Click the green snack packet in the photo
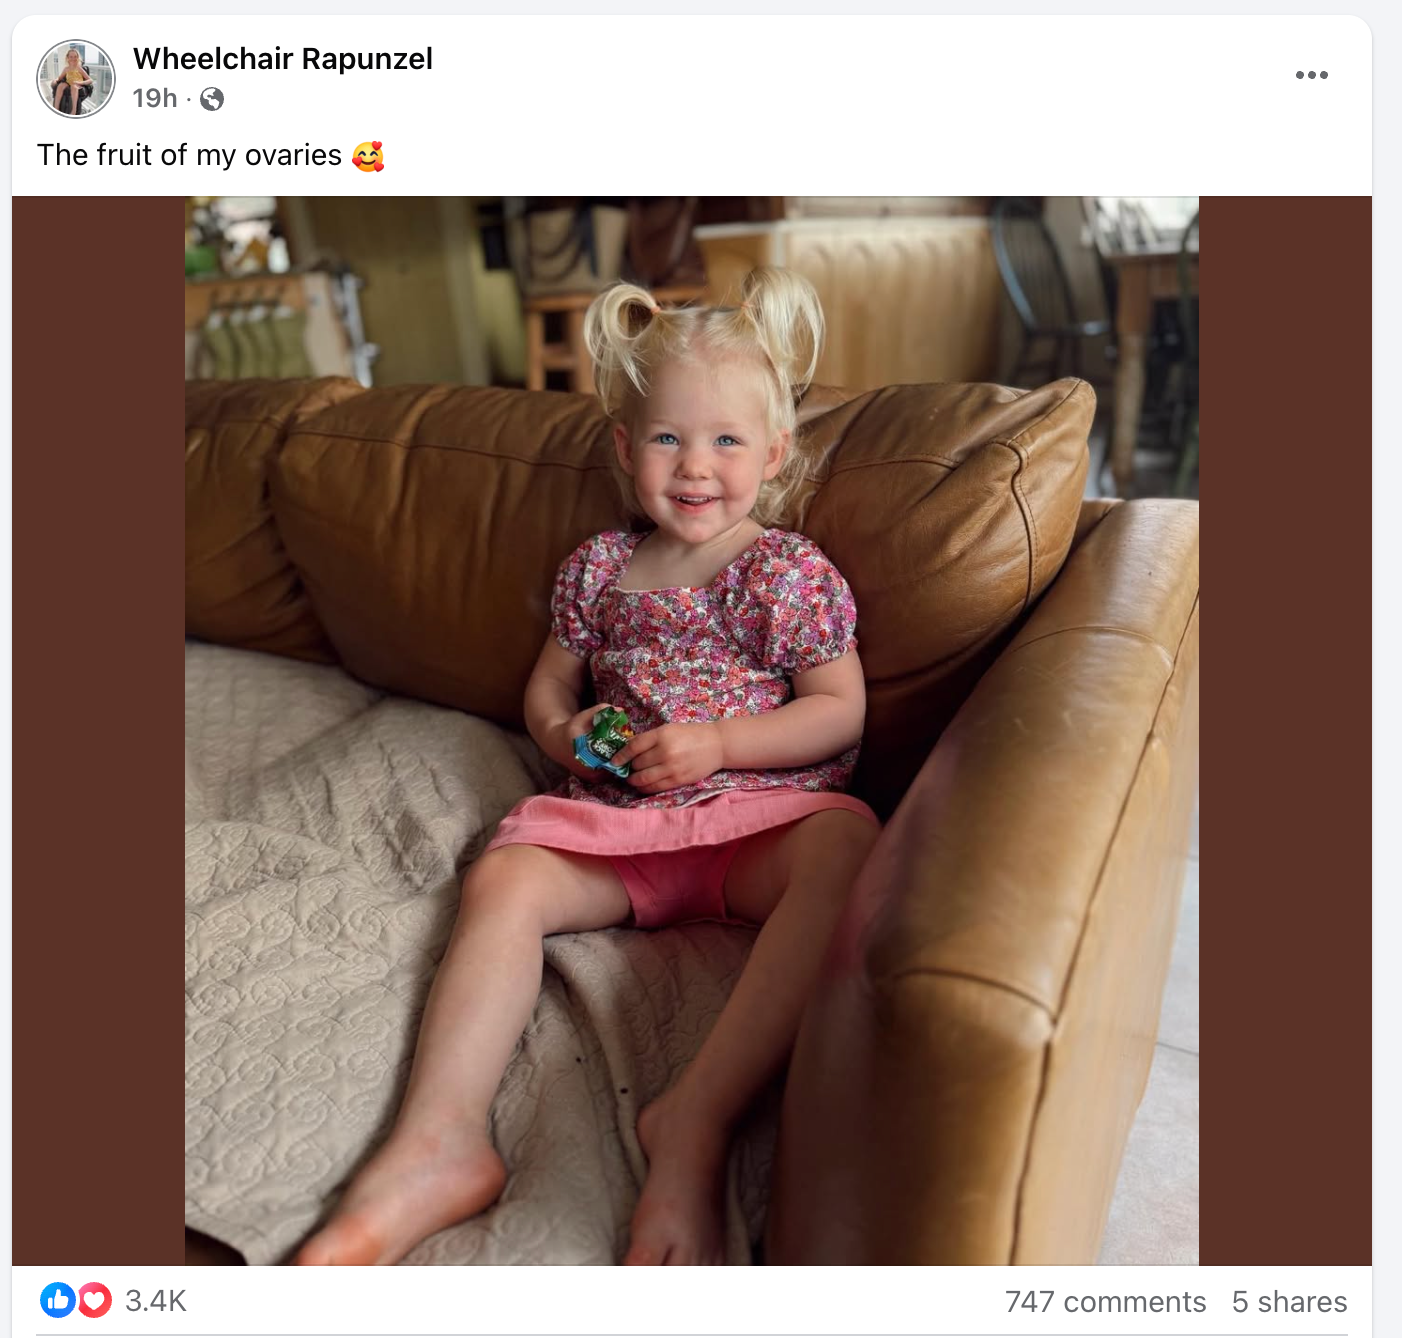 point(603,742)
